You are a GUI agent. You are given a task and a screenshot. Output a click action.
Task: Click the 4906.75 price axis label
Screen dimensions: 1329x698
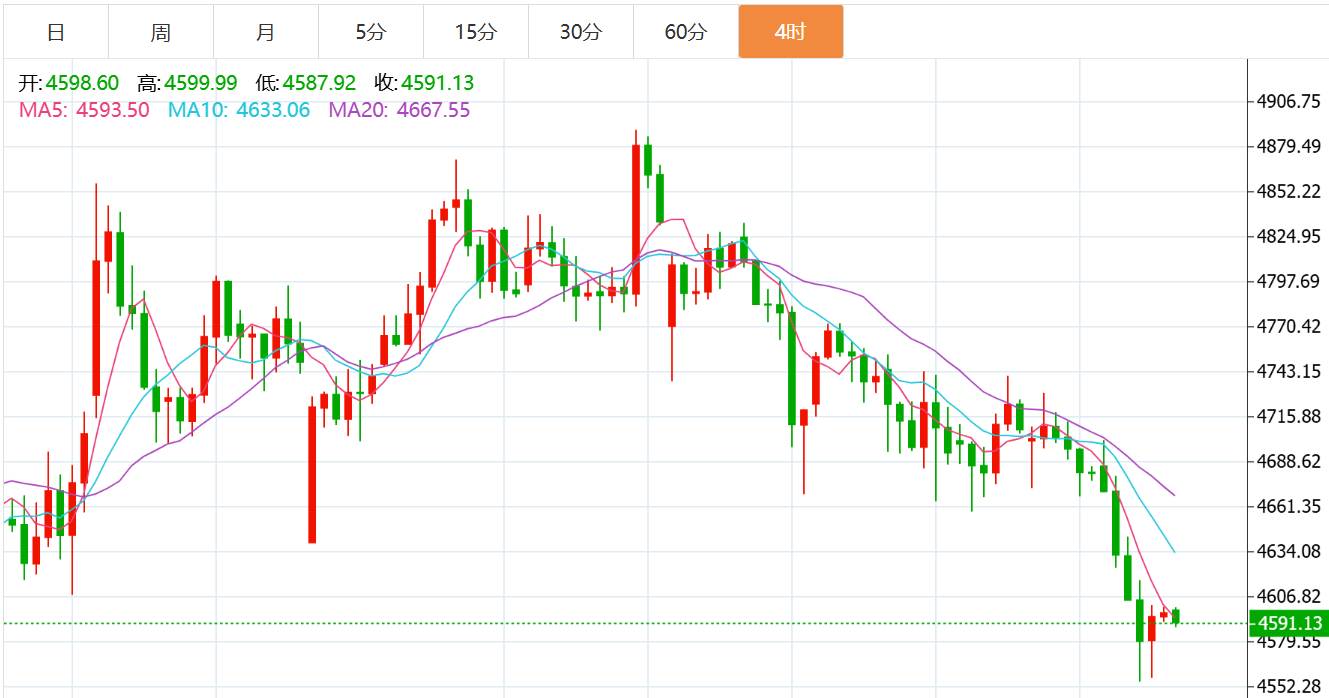[1290, 102]
